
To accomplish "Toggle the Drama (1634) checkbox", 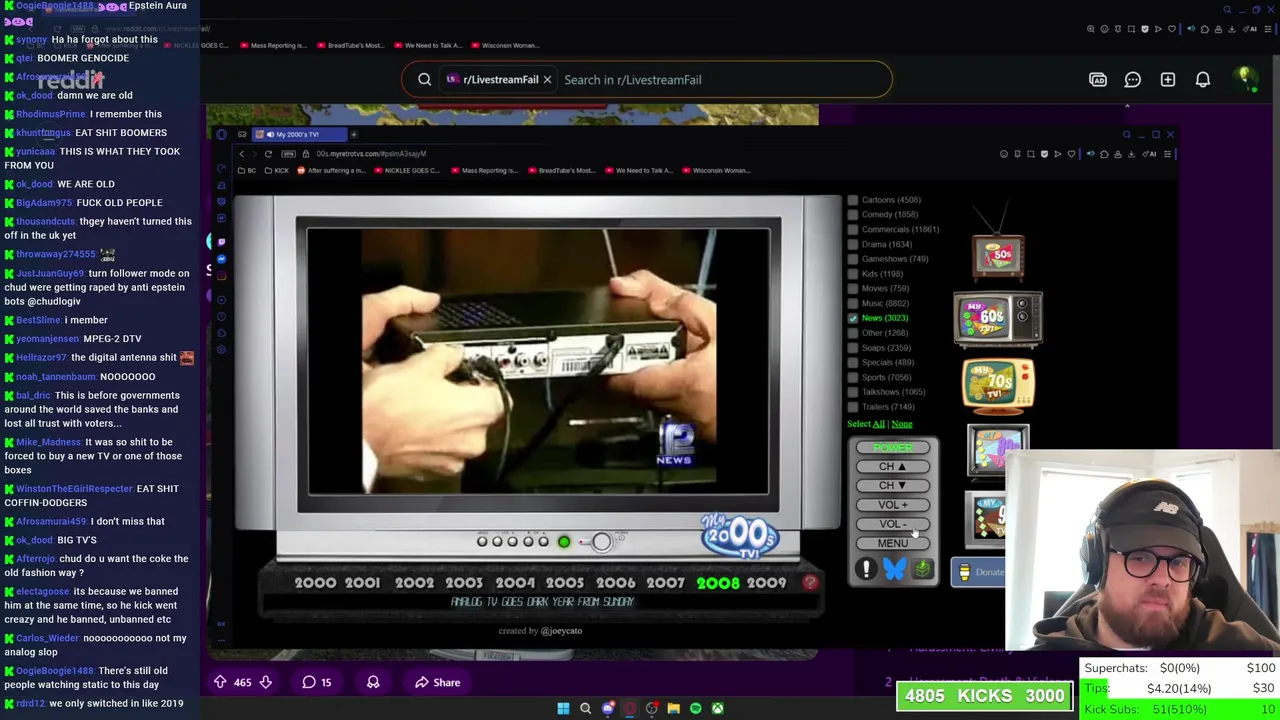I will point(853,244).
